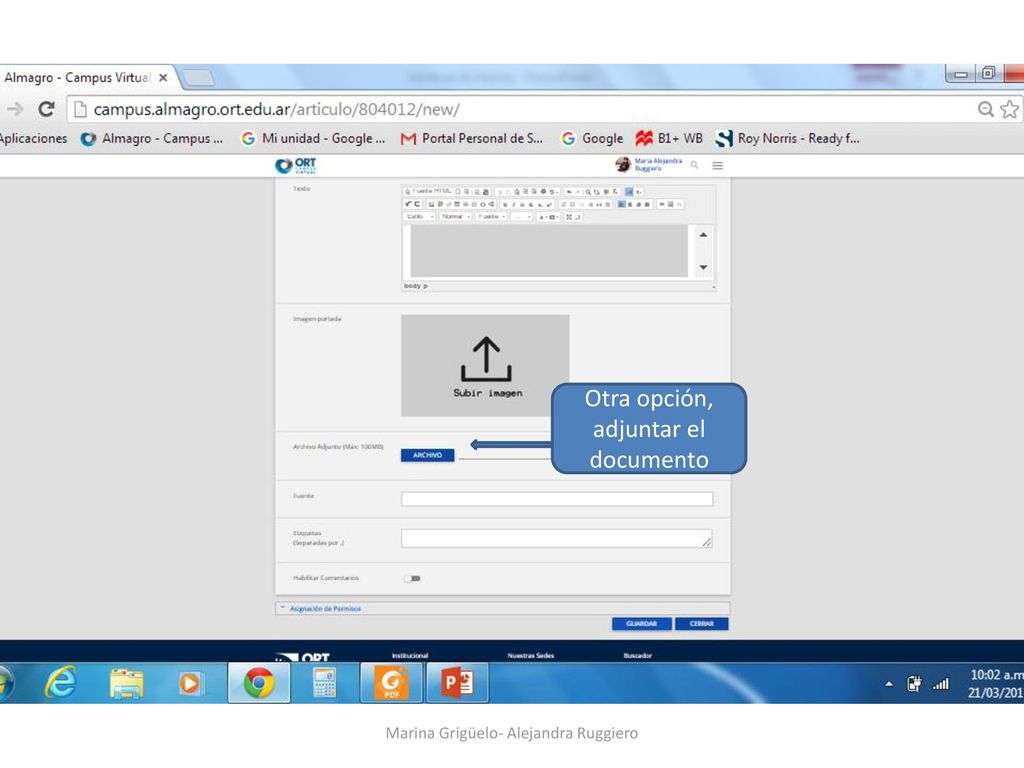Click the blue ARCHIVO button
Image resolution: width=1024 pixels, height=768 pixels.
[x=428, y=455]
